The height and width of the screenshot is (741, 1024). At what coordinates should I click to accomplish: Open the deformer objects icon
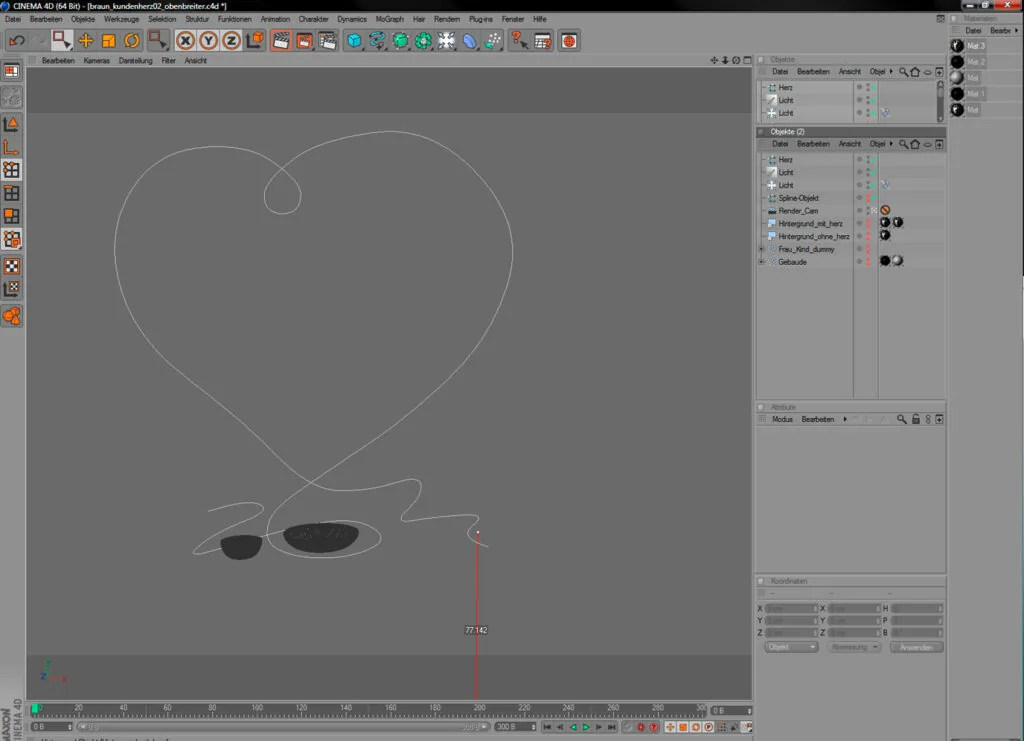470,41
